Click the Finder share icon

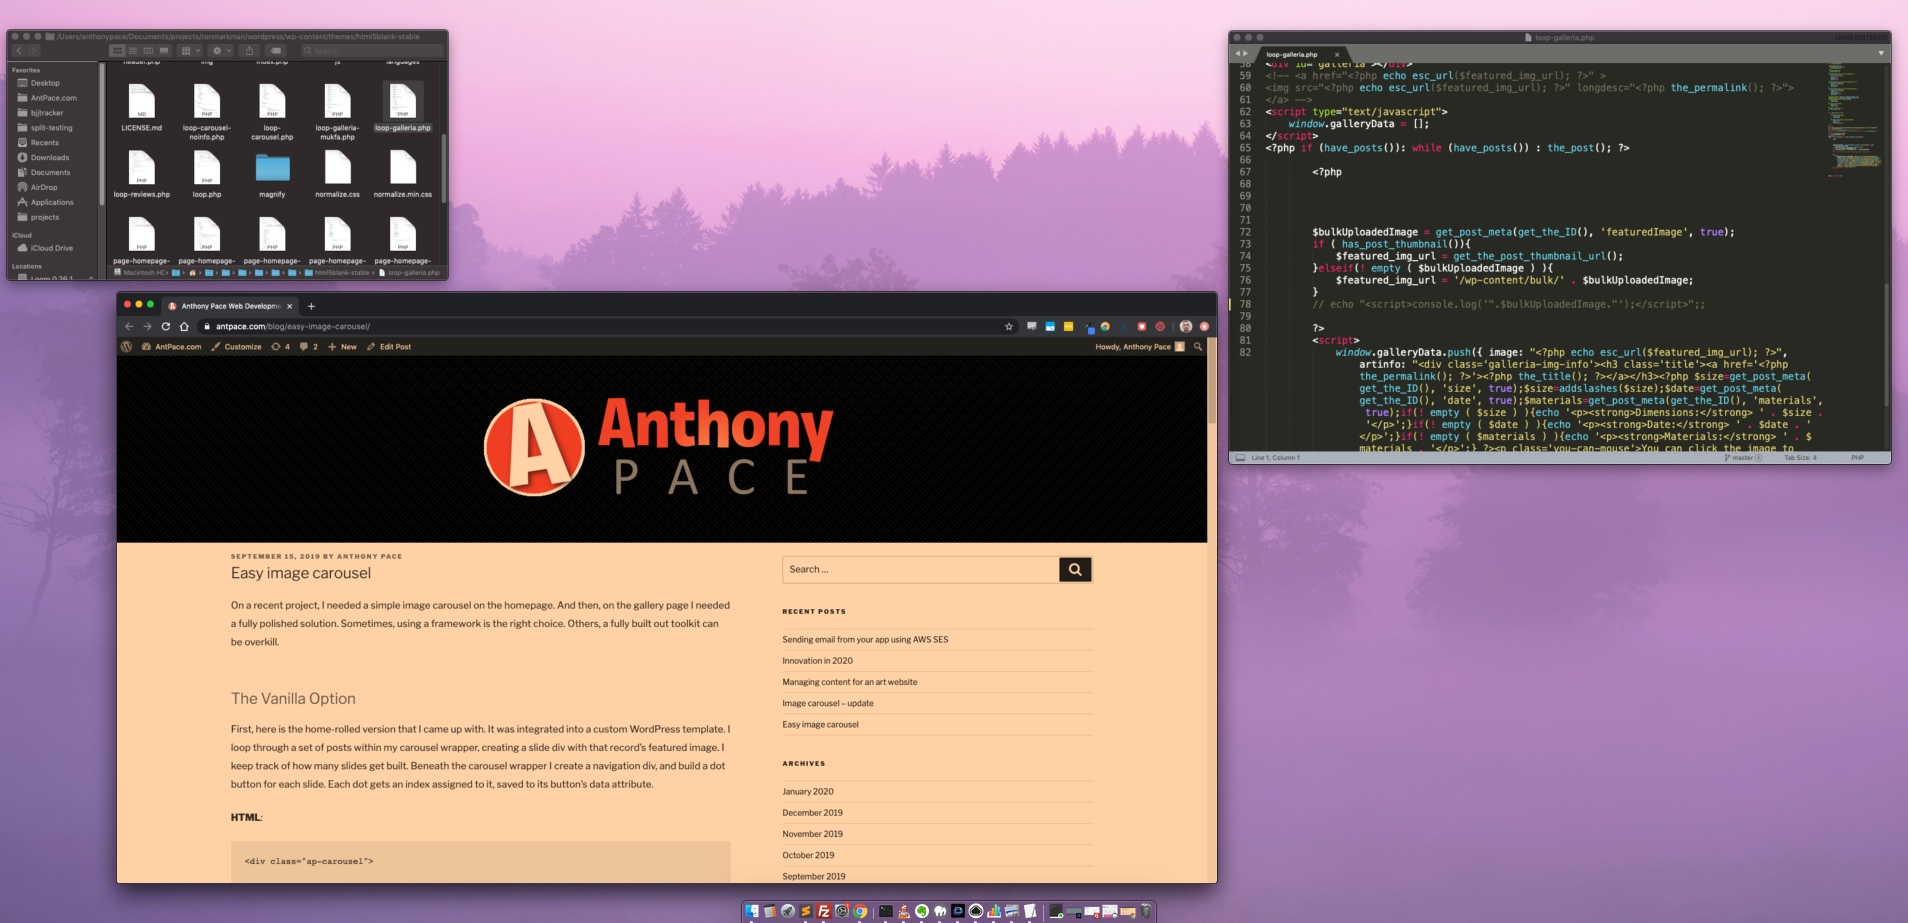click(x=249, y=50)
